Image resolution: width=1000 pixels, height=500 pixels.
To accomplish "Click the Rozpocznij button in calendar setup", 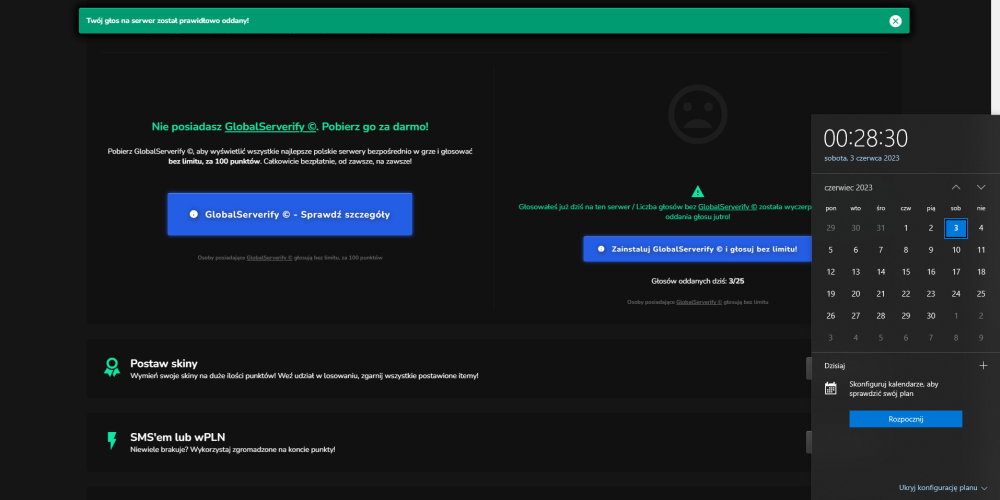I will click(x=906, y=419).
